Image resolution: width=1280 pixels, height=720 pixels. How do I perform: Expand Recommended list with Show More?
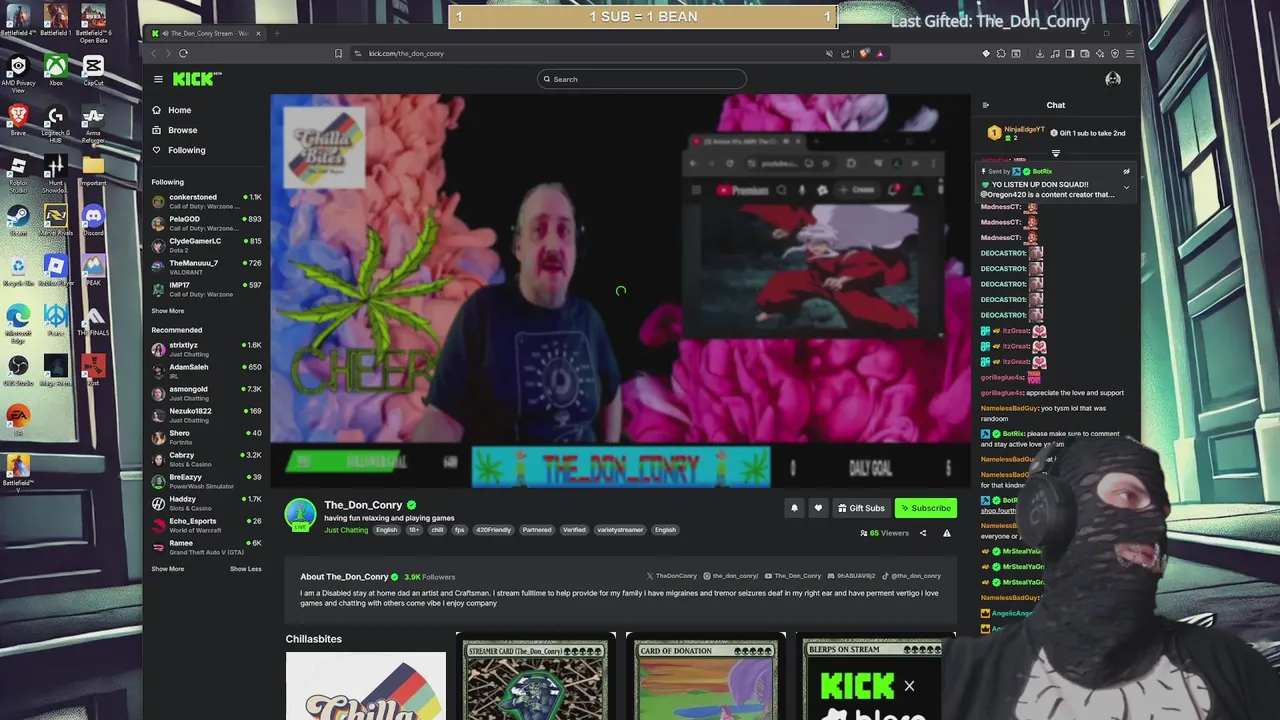point(168,569)
